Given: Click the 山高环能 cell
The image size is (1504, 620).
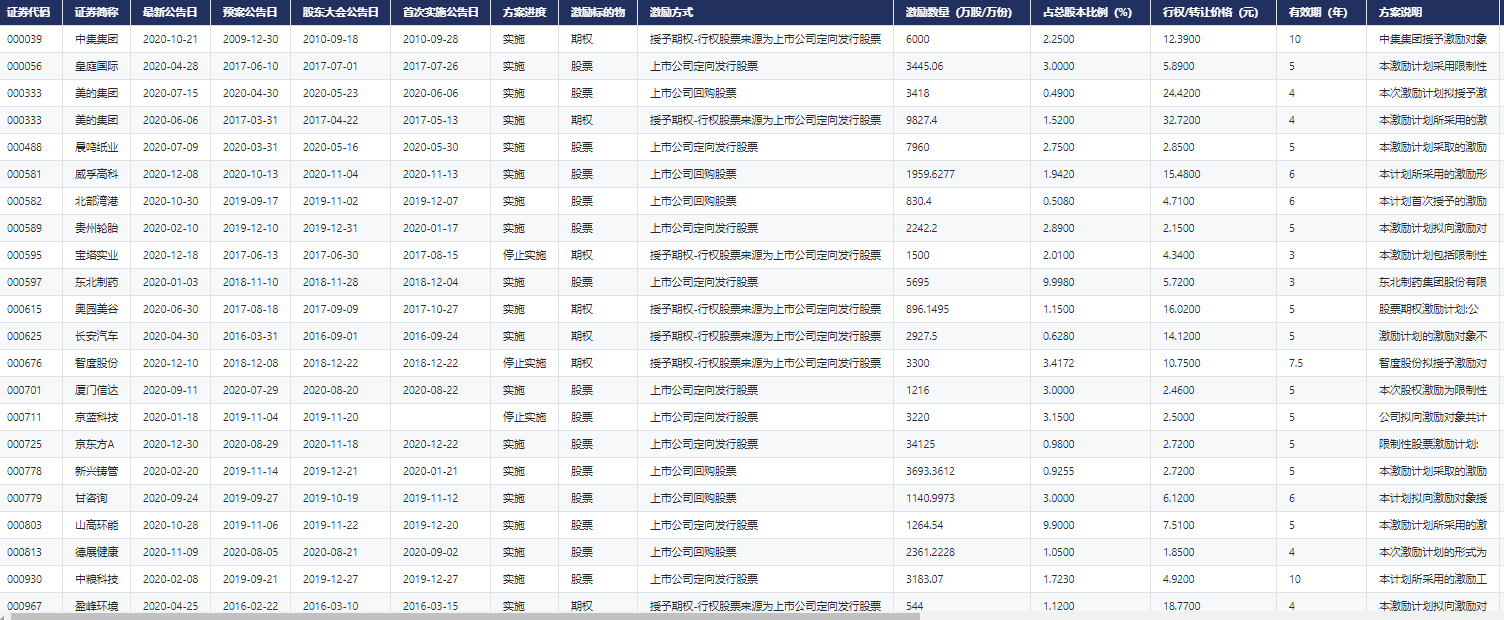Looking at the screenshot, I should [97, 525].
